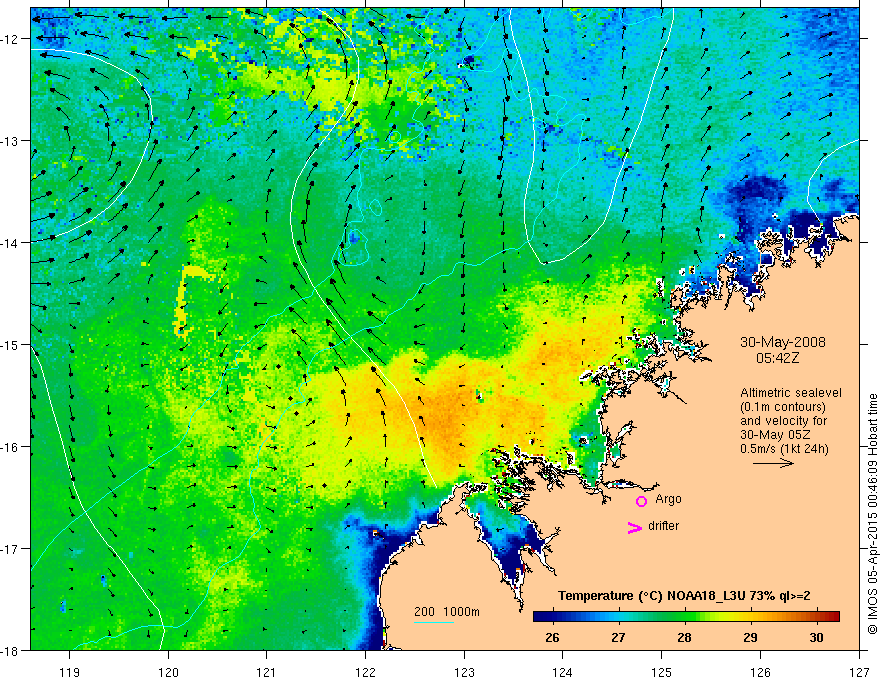Image resolution: width=880 pixels, height=680 pixels.
Task: Click the '05:42Z' time label
Action: pyautogui.click(x=777, y=358)
